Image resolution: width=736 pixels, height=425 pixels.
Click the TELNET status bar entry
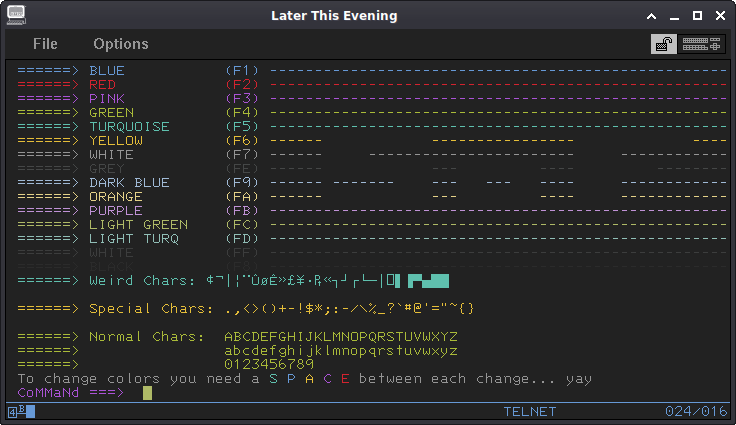(529, 412)
